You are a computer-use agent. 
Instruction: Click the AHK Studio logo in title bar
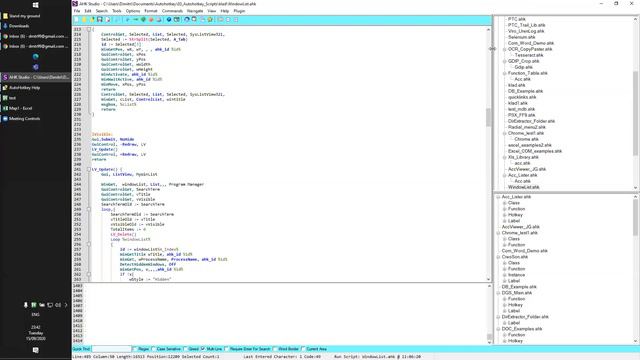pyautogui.click(x=75, y=4)
